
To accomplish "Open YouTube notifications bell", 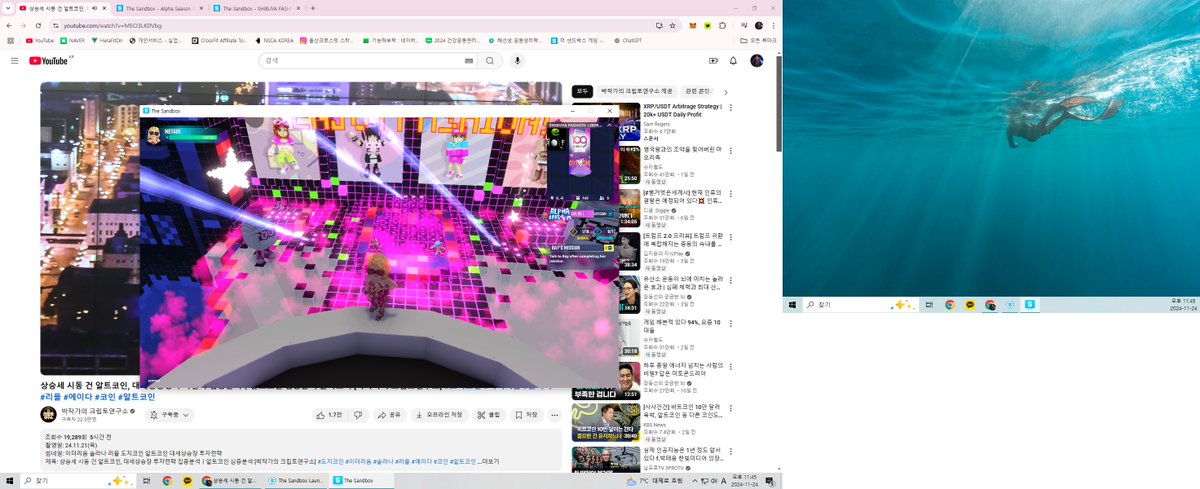I will 733,61.
